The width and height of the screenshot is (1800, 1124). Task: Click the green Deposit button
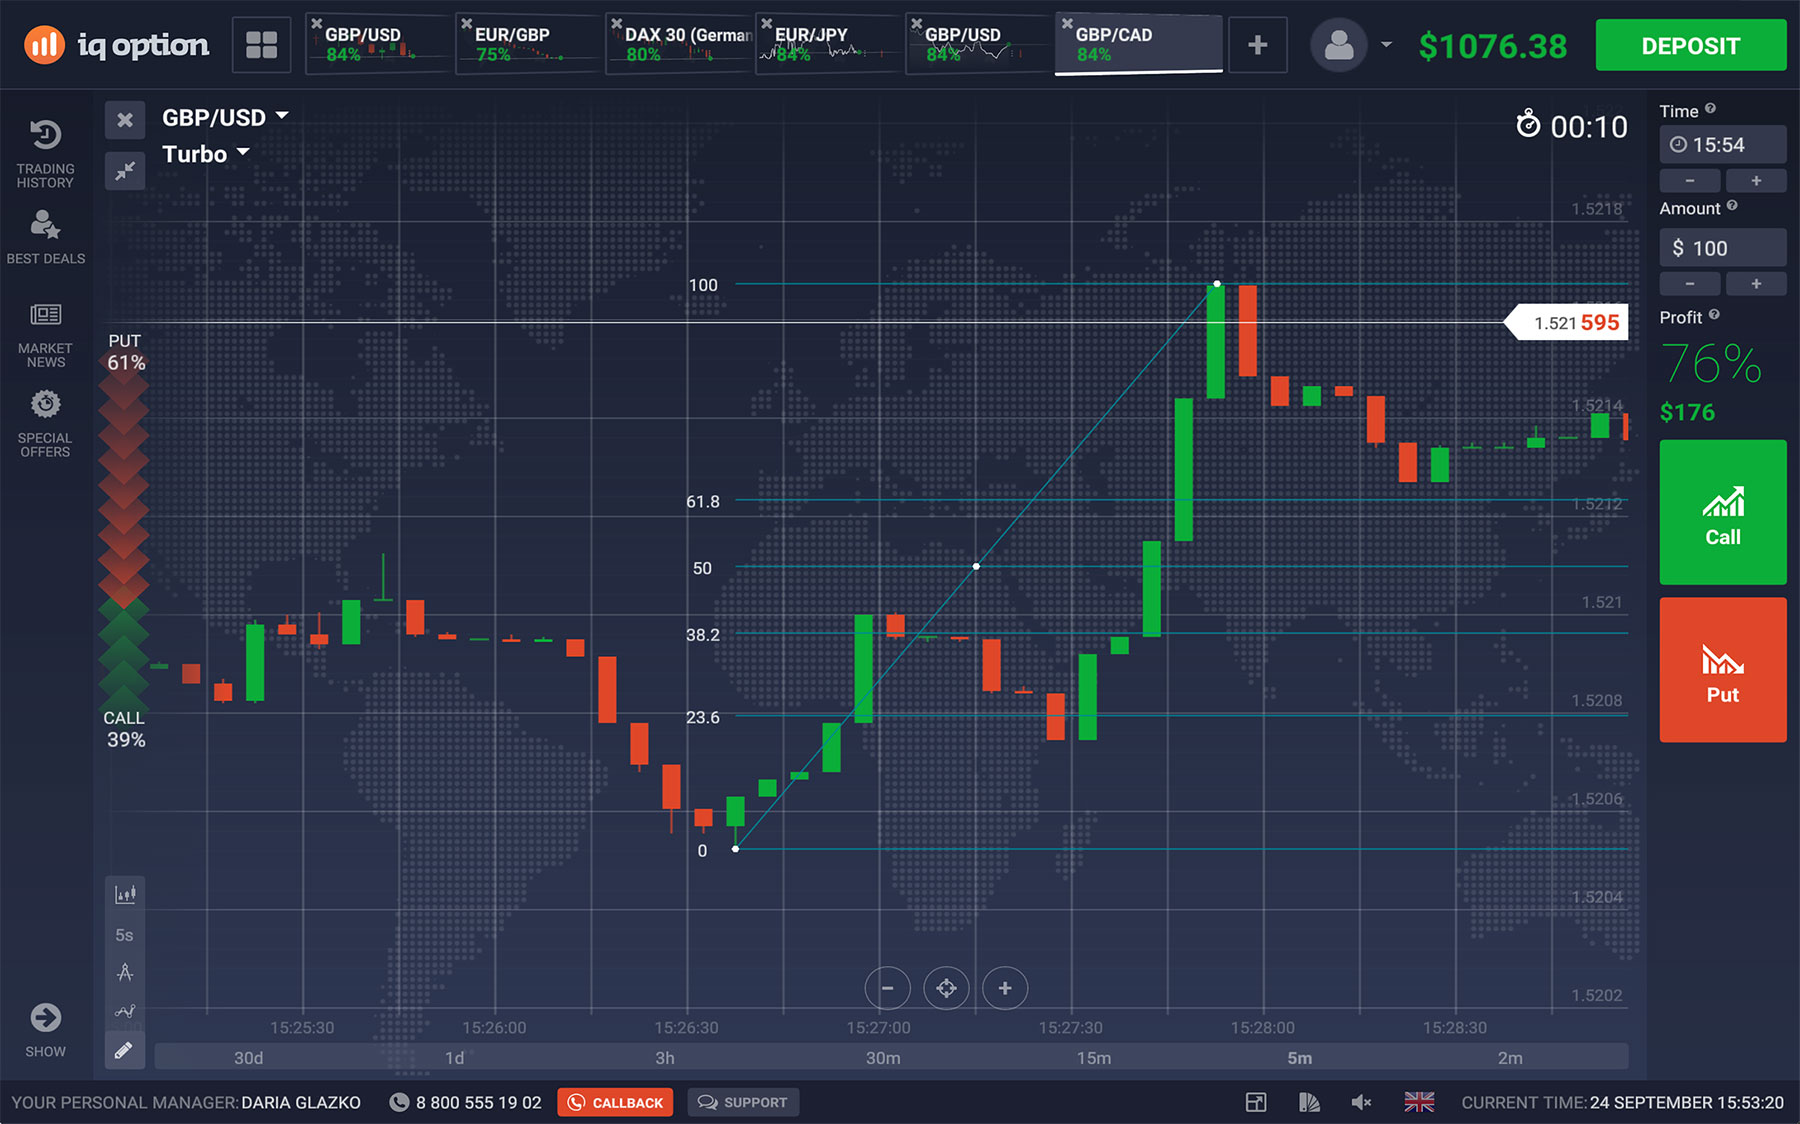click(1690, 45)
